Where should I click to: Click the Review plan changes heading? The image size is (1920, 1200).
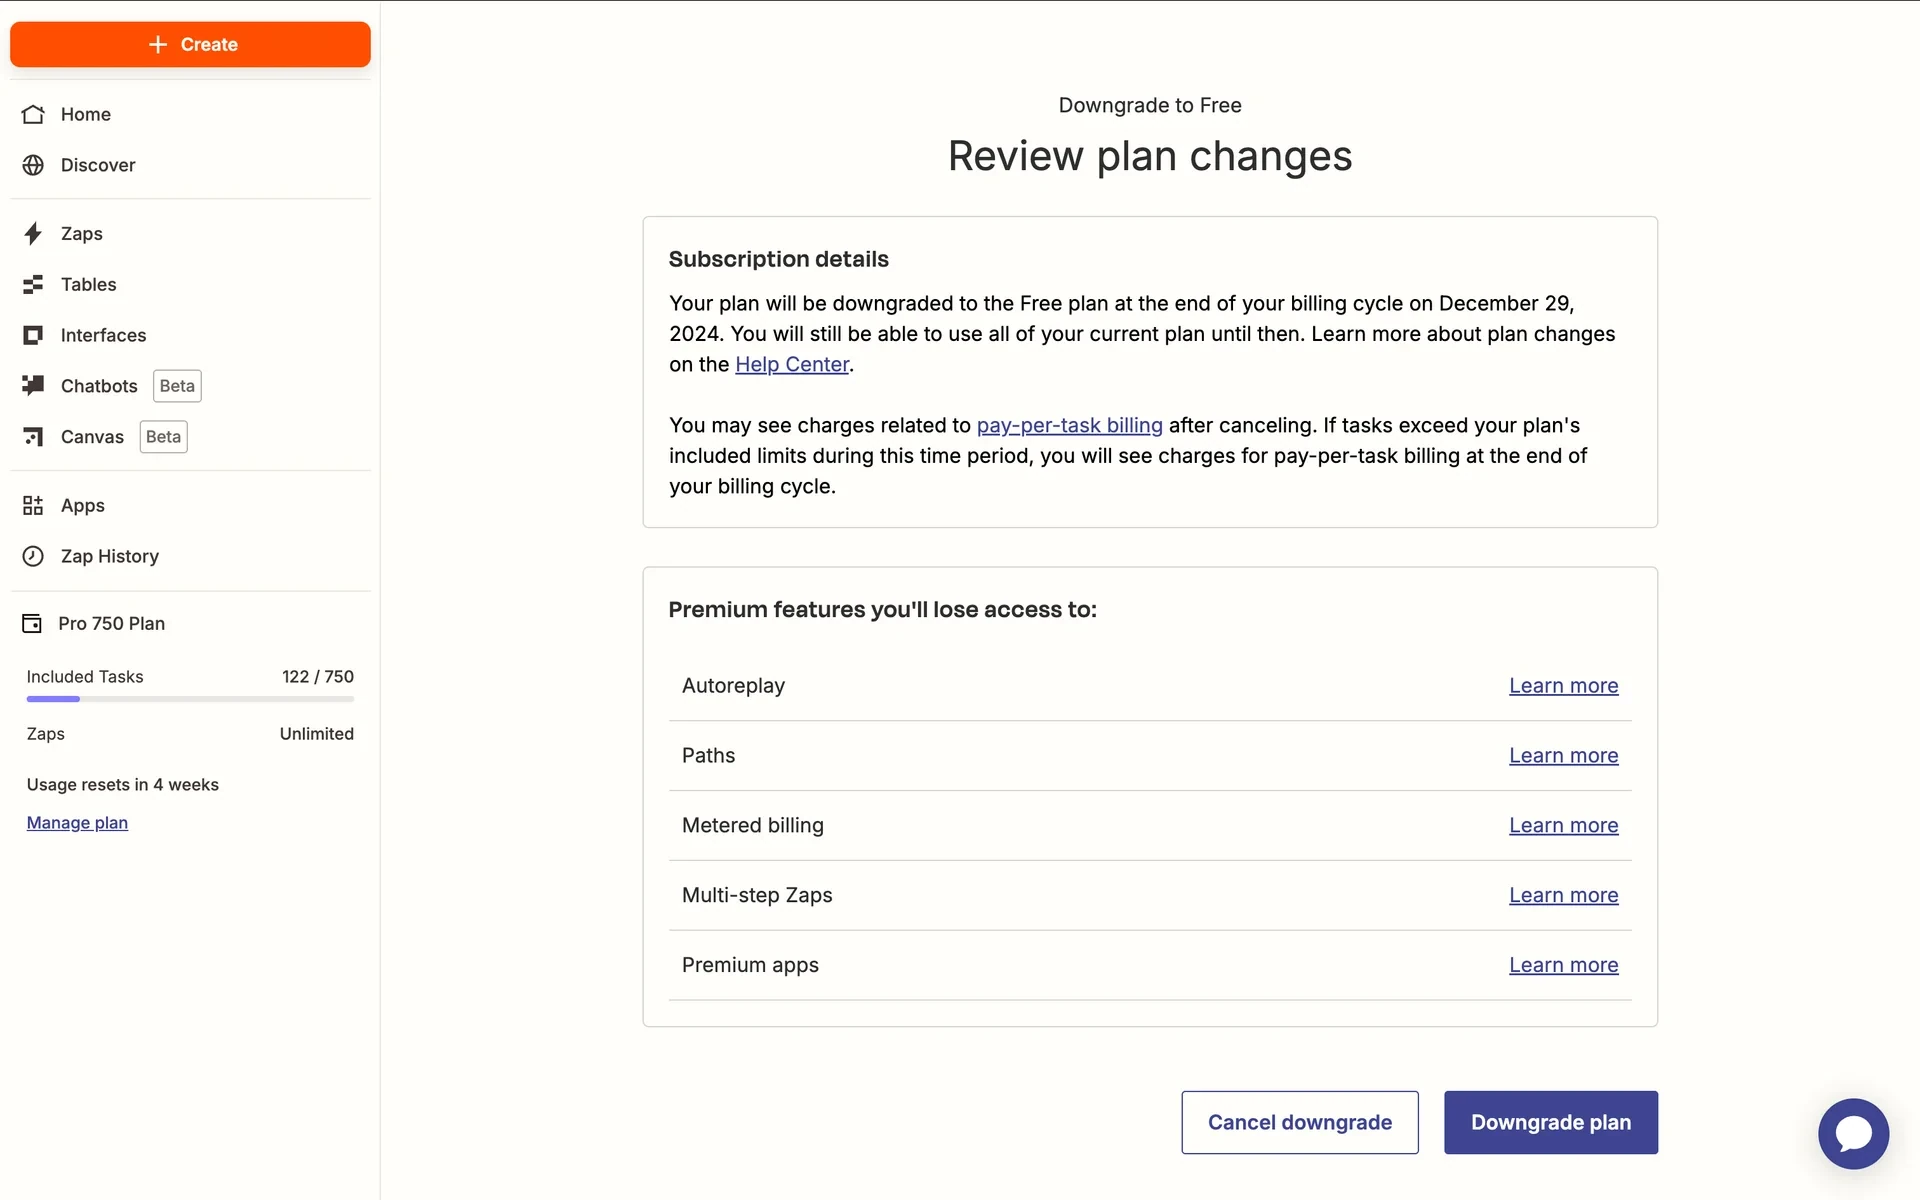tap(1150, 156)
